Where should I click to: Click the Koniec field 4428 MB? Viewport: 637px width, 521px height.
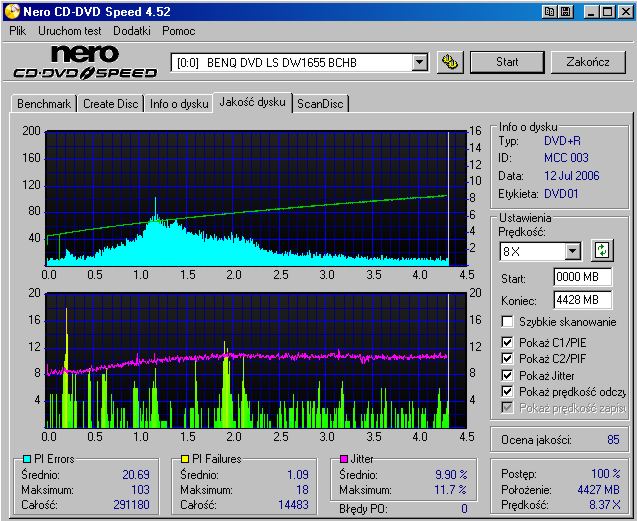[x=583, y=300]
